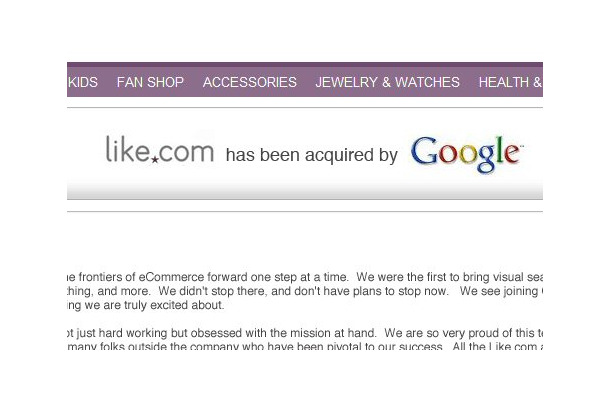The height and width of the screenshot is (400, 610).
Task: Open JEWELRY & WATCHES category
Action: click(x=387, y=82)
